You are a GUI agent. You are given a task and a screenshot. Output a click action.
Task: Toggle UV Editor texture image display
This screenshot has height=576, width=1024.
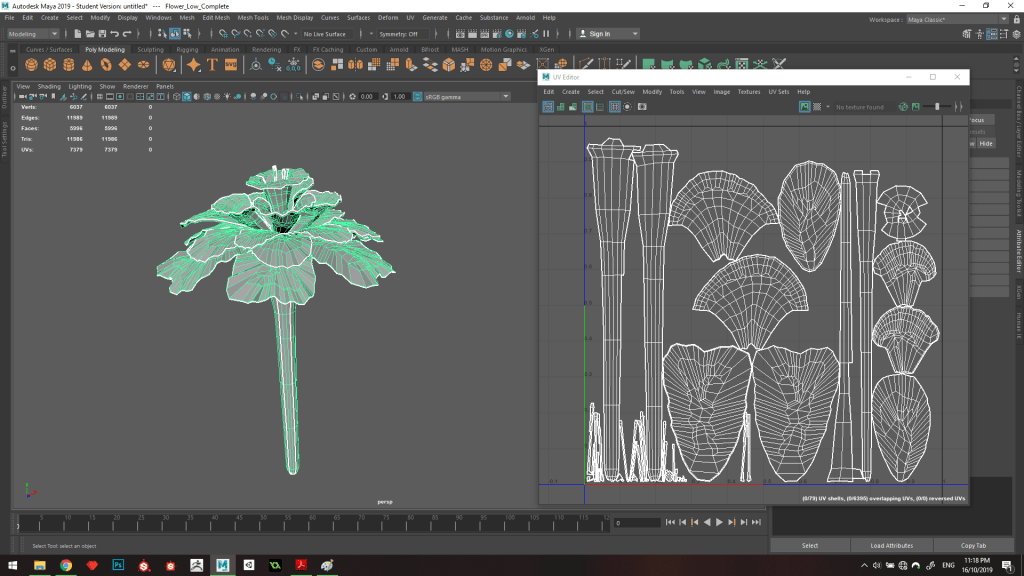805,106
